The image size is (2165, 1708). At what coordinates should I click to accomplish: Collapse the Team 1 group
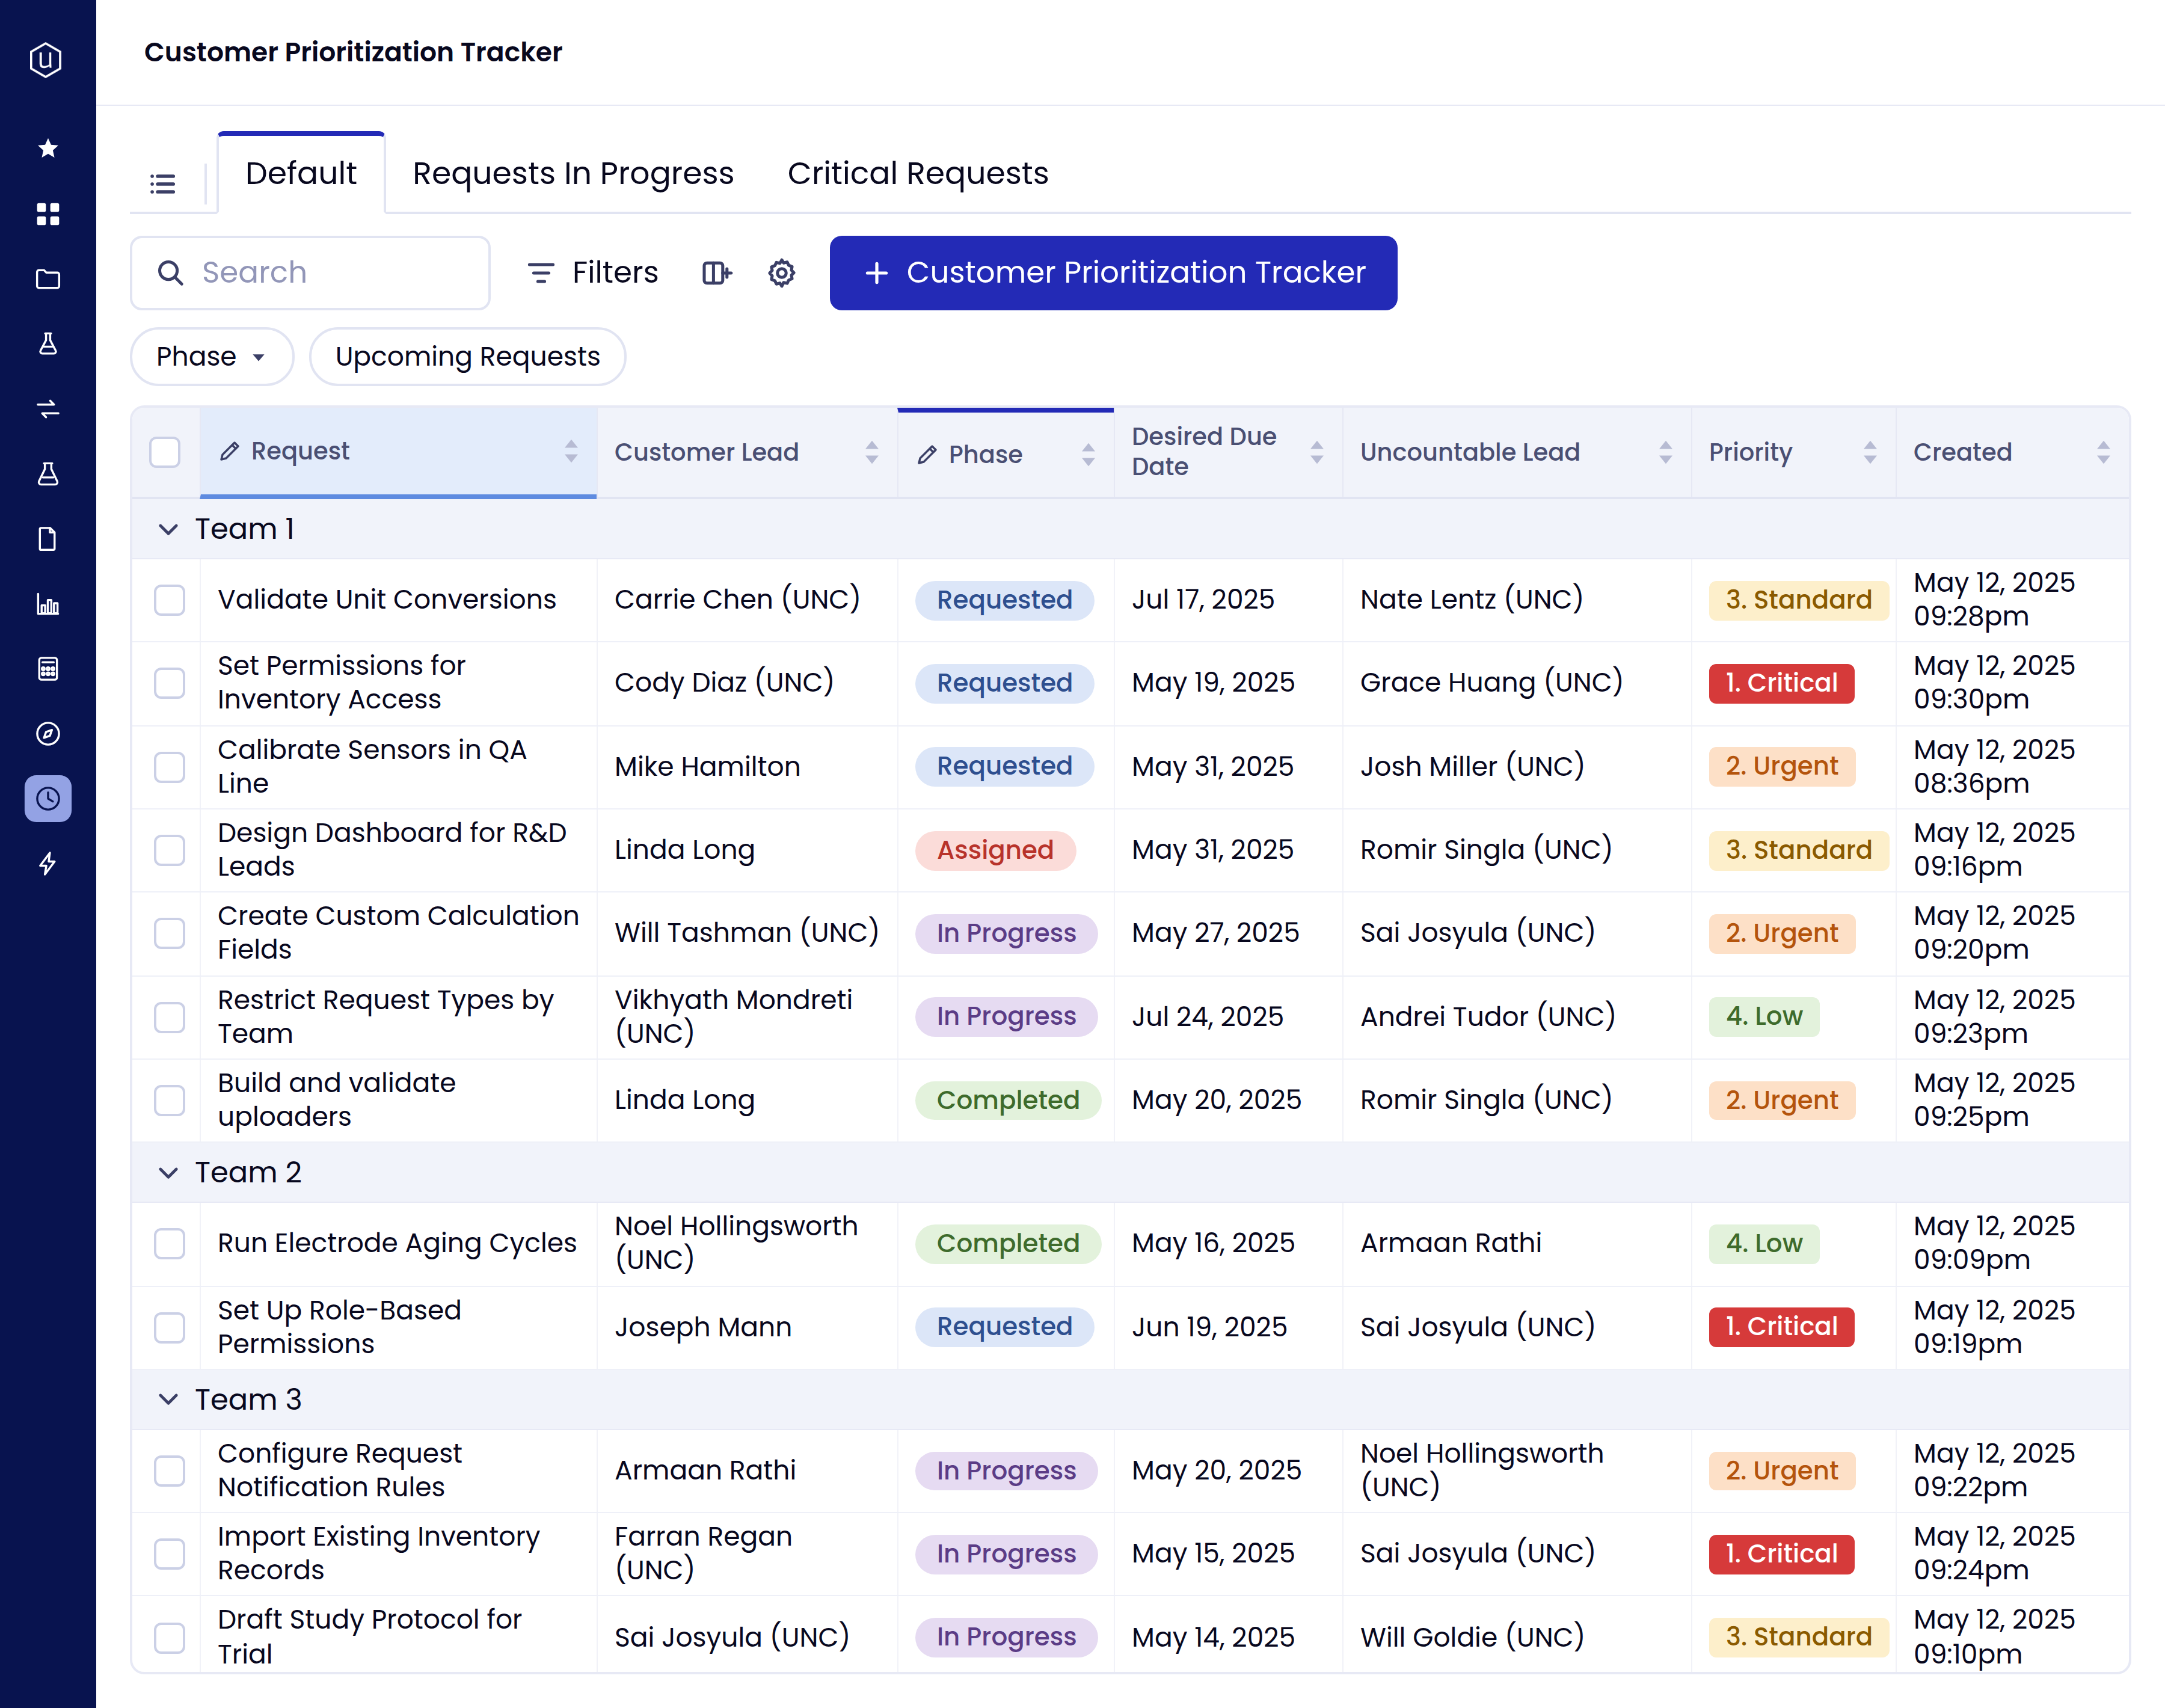coord(168,529)
